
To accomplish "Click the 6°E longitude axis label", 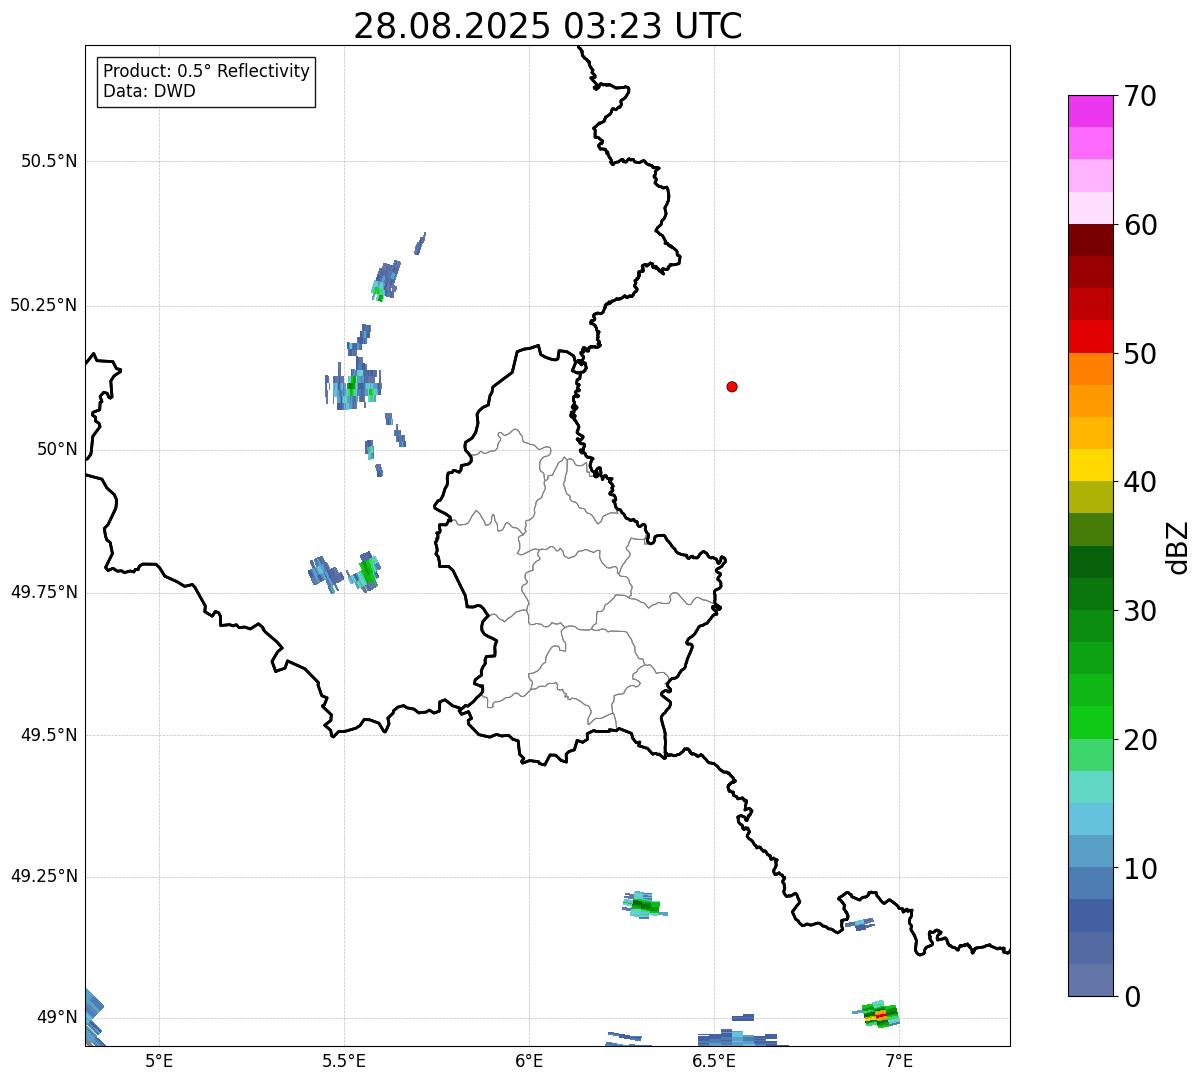I will coord(529,1060).
